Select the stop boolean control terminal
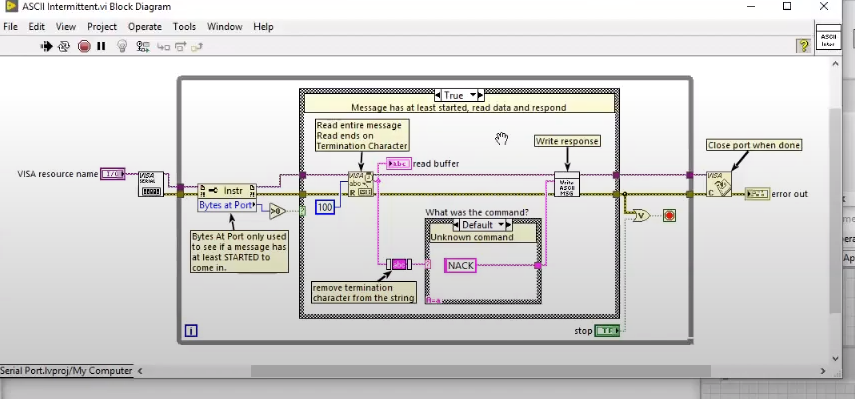The height and width of the screenshot is (399, 855). (x=607, y=330)
